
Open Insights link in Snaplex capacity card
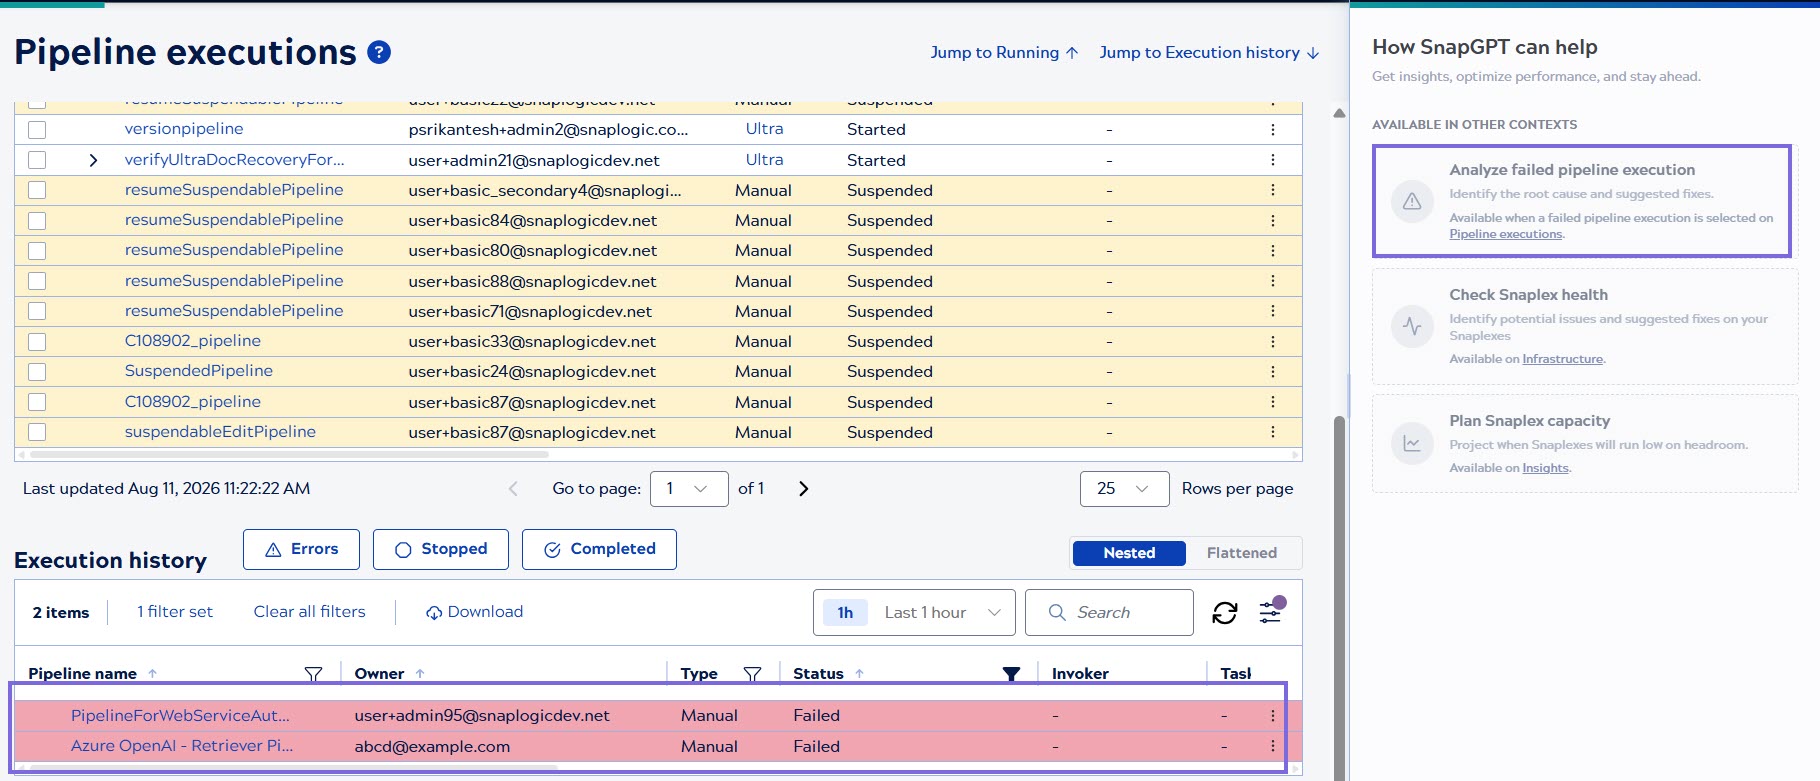tap(1545, 468)
